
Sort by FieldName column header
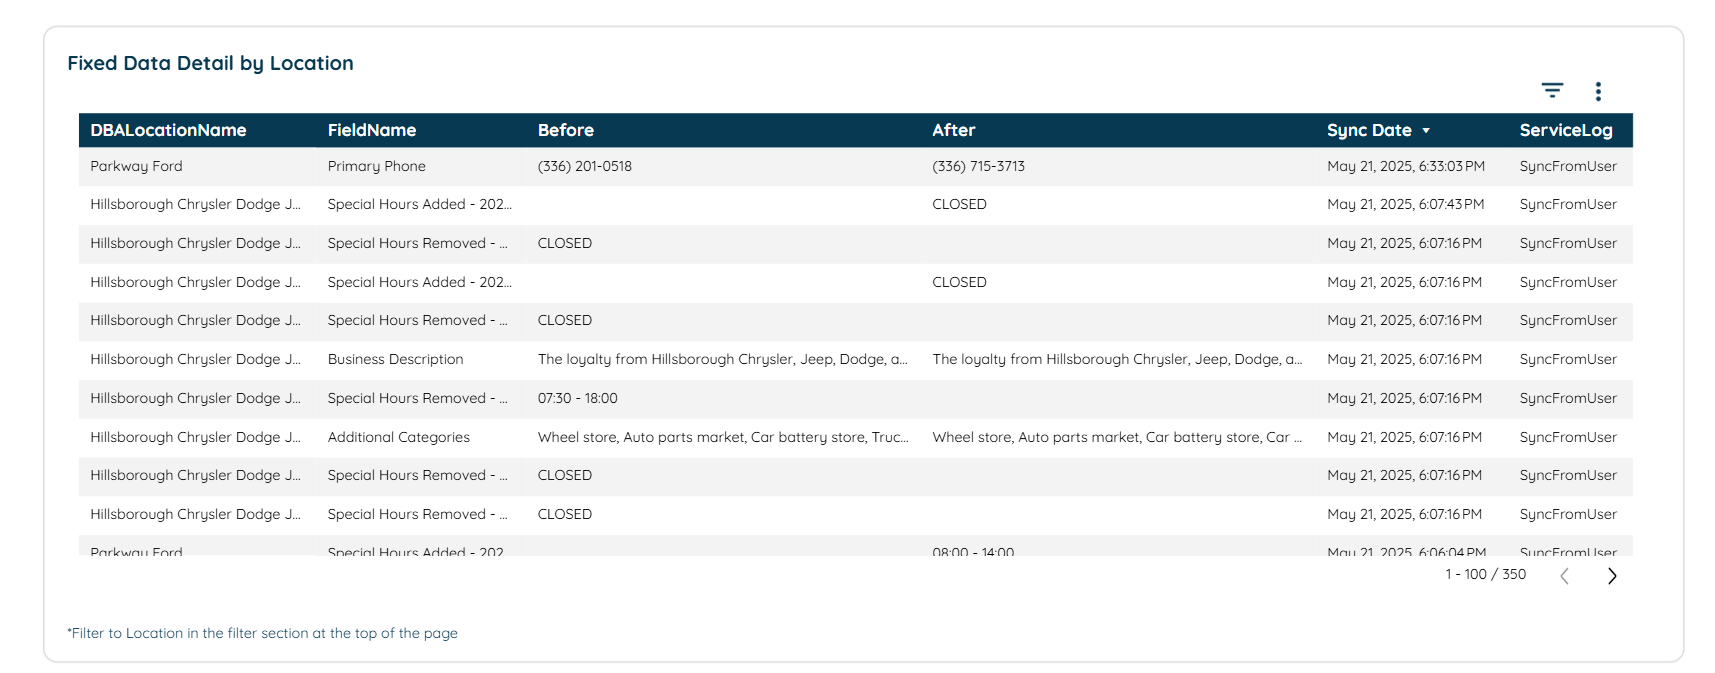click(372, 130)
